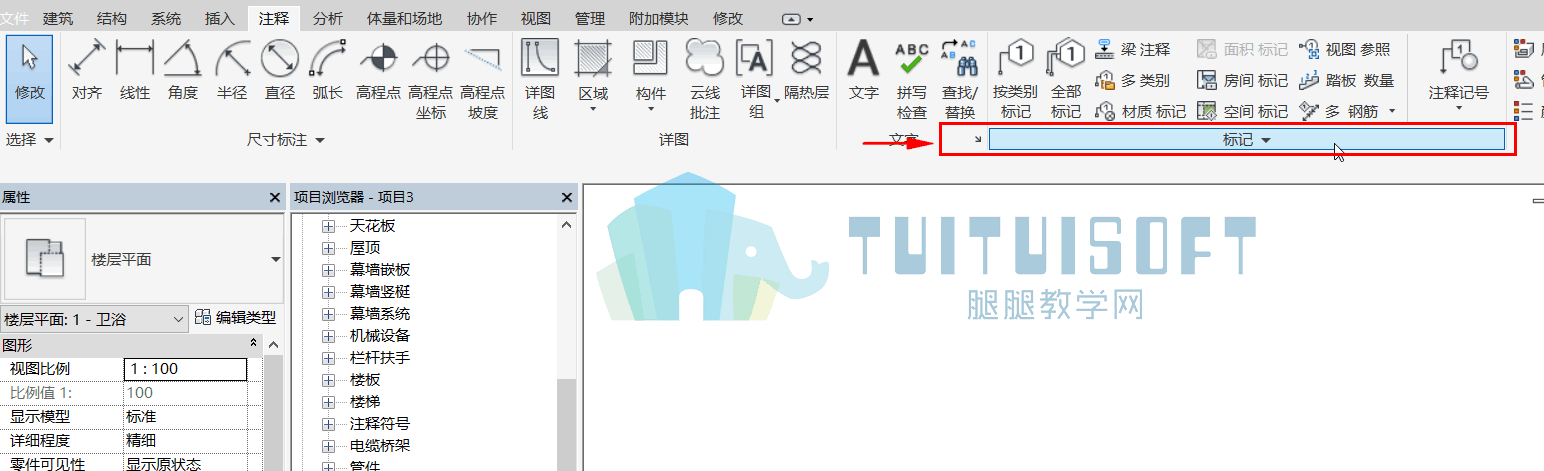Switch to the 建筑 ribbon tab
1544x471 pixels.
click(x=59, y=18)
